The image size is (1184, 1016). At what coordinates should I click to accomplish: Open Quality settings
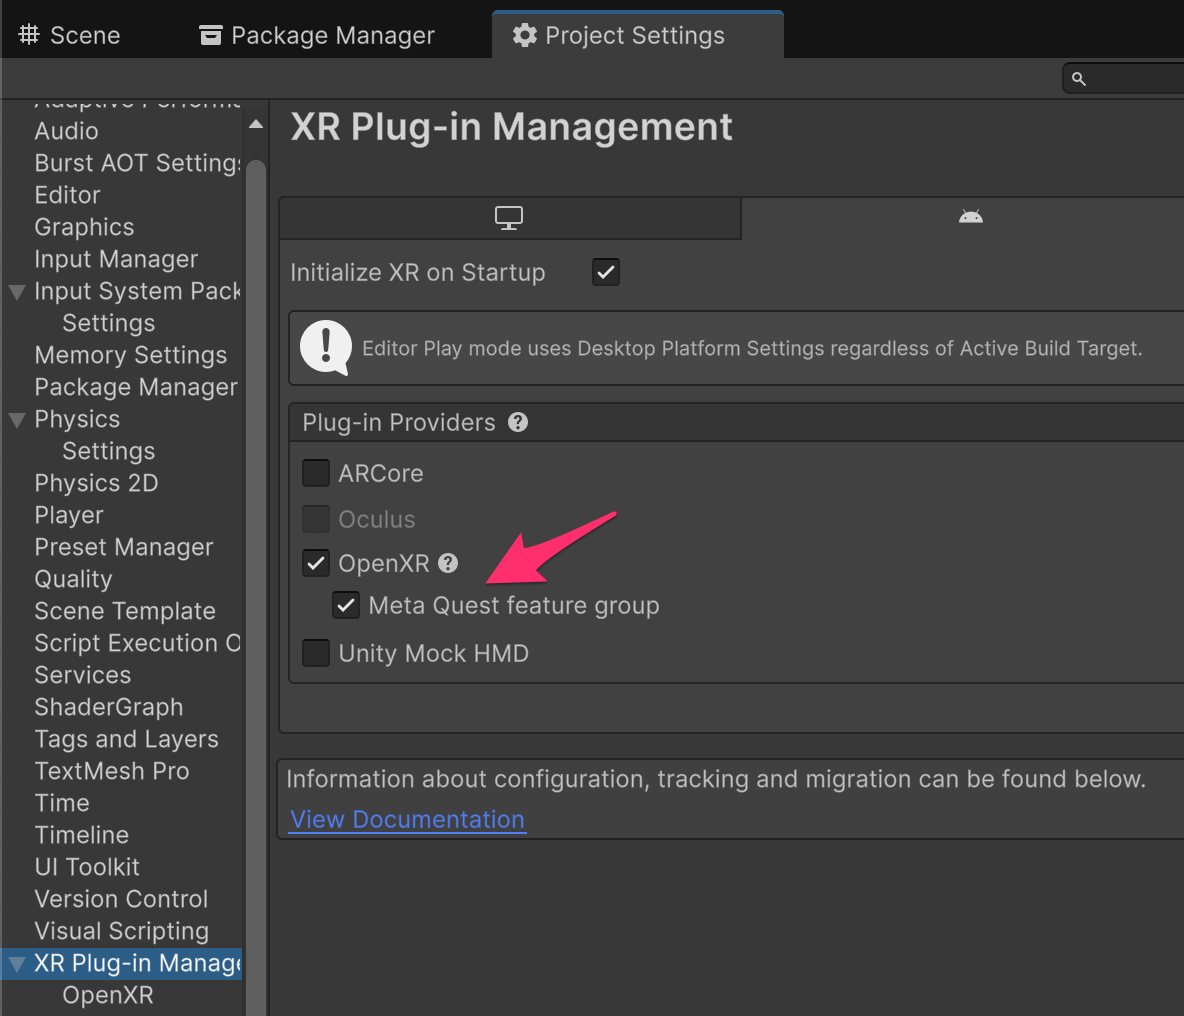point(73,579)
